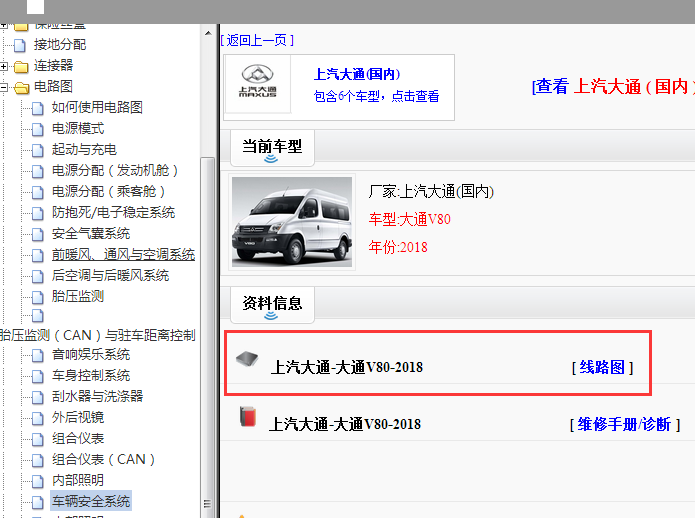Click 包含6个车型，点击查看 link
Viewport: 695px width, 518px height.
coord(376,96)
